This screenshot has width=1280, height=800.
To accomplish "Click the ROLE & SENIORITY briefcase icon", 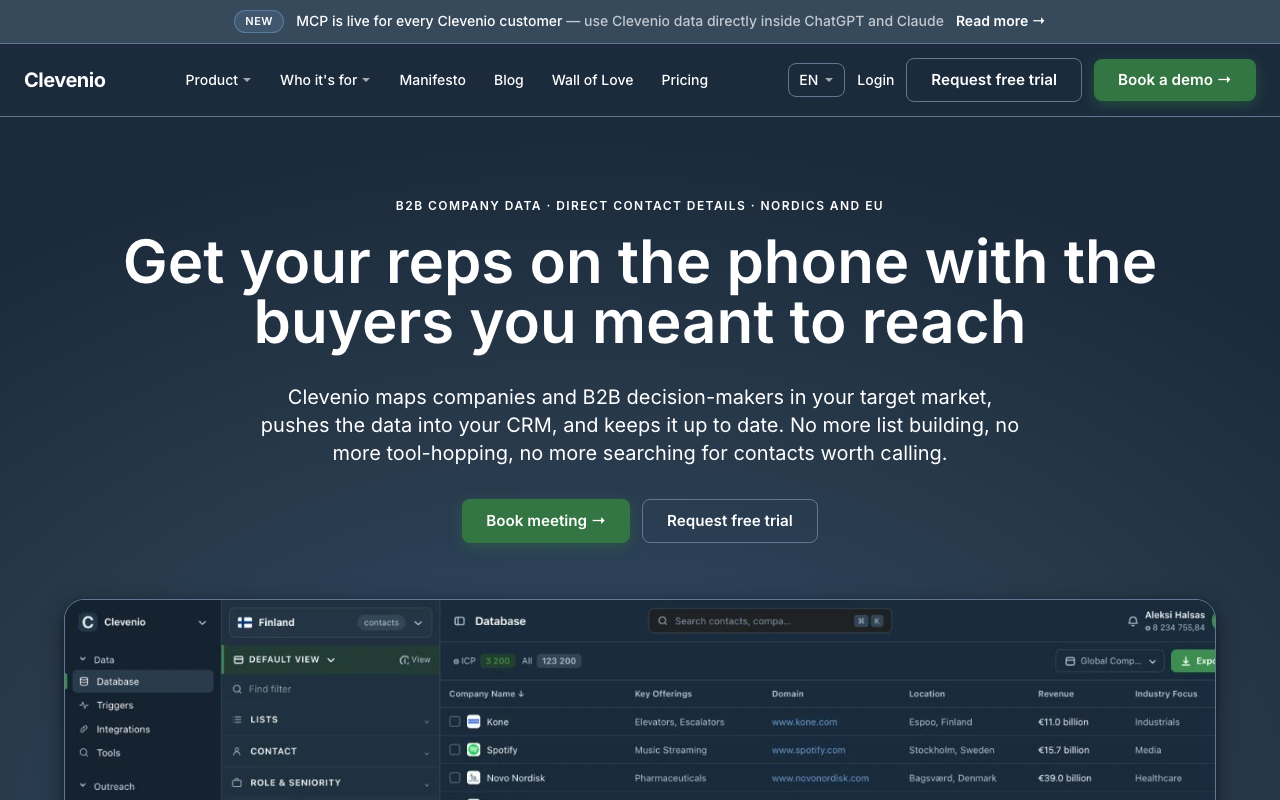I will (237, 783).
